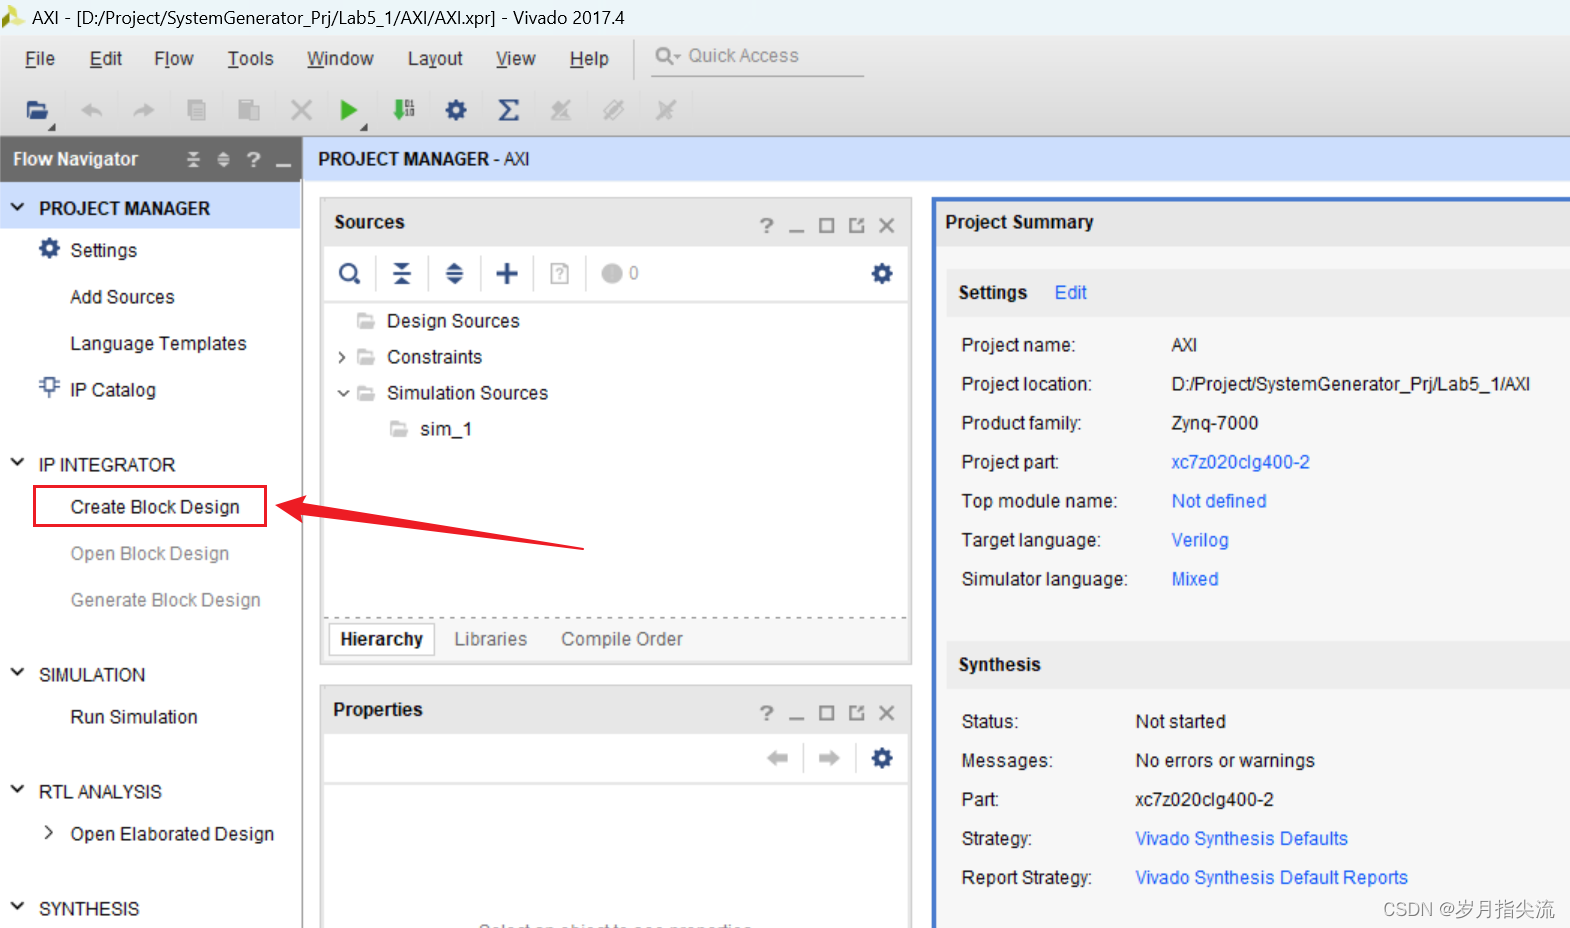
Task: Collapse Simulation Sources folder
Action: 342,393
